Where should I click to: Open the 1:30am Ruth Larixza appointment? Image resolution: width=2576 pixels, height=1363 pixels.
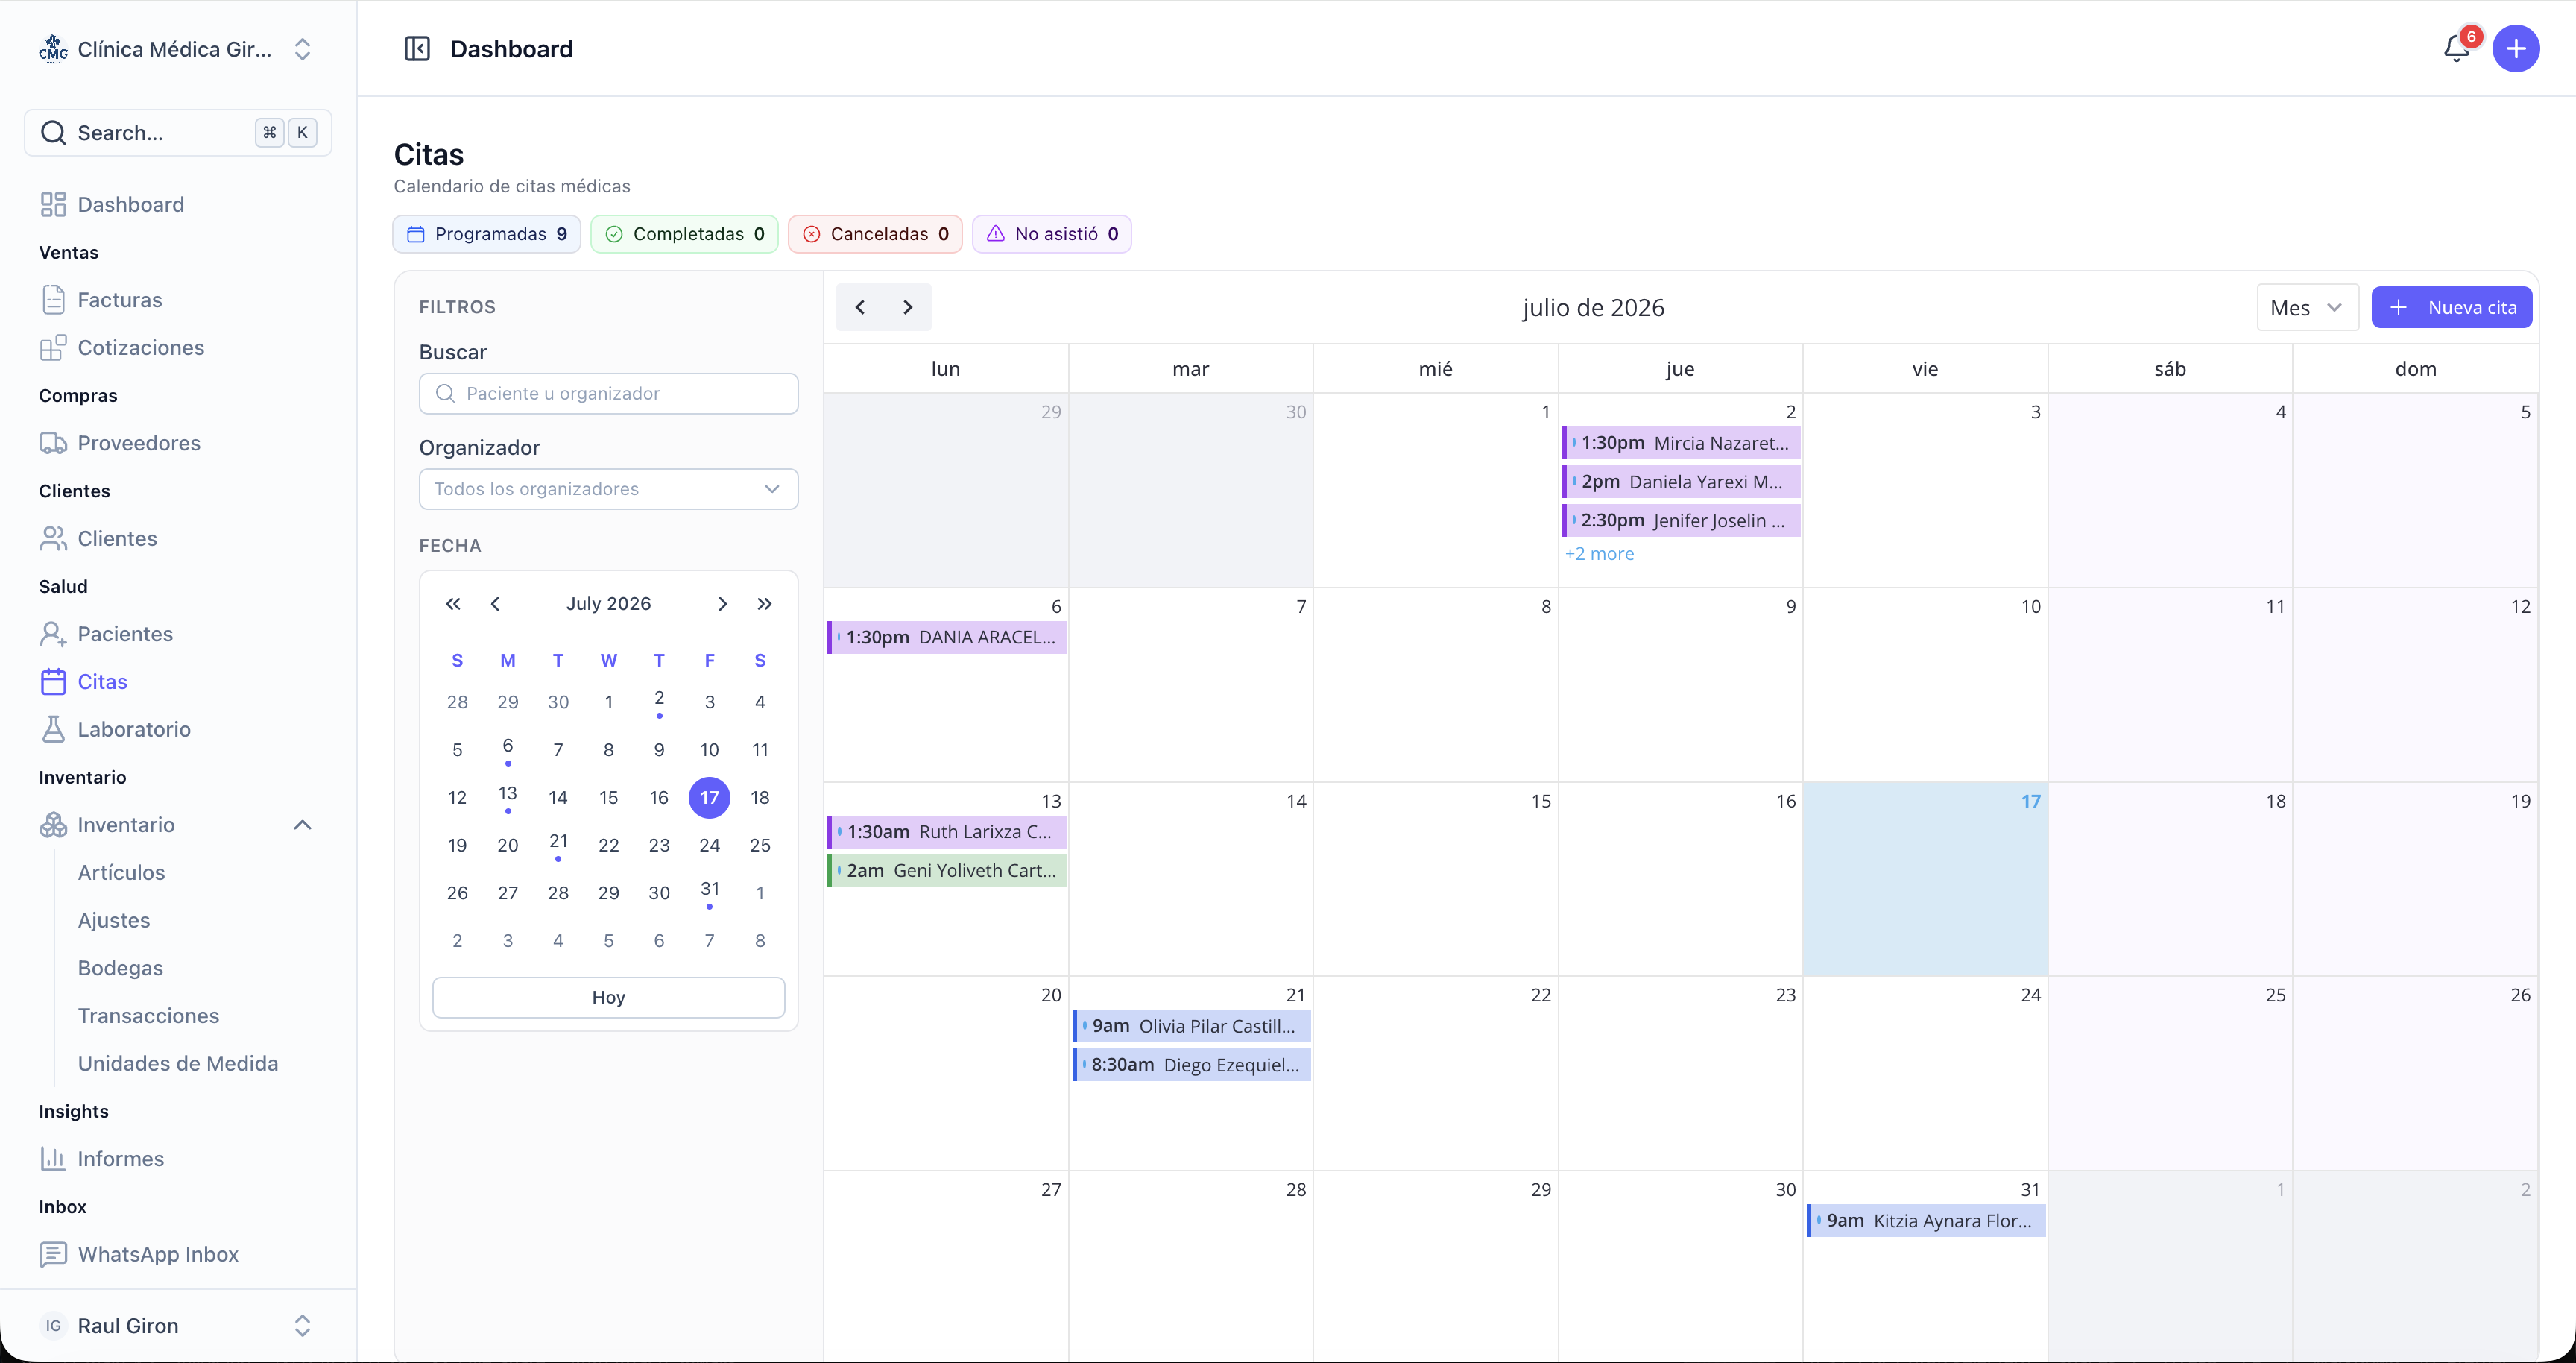click(x=946, y=832)
